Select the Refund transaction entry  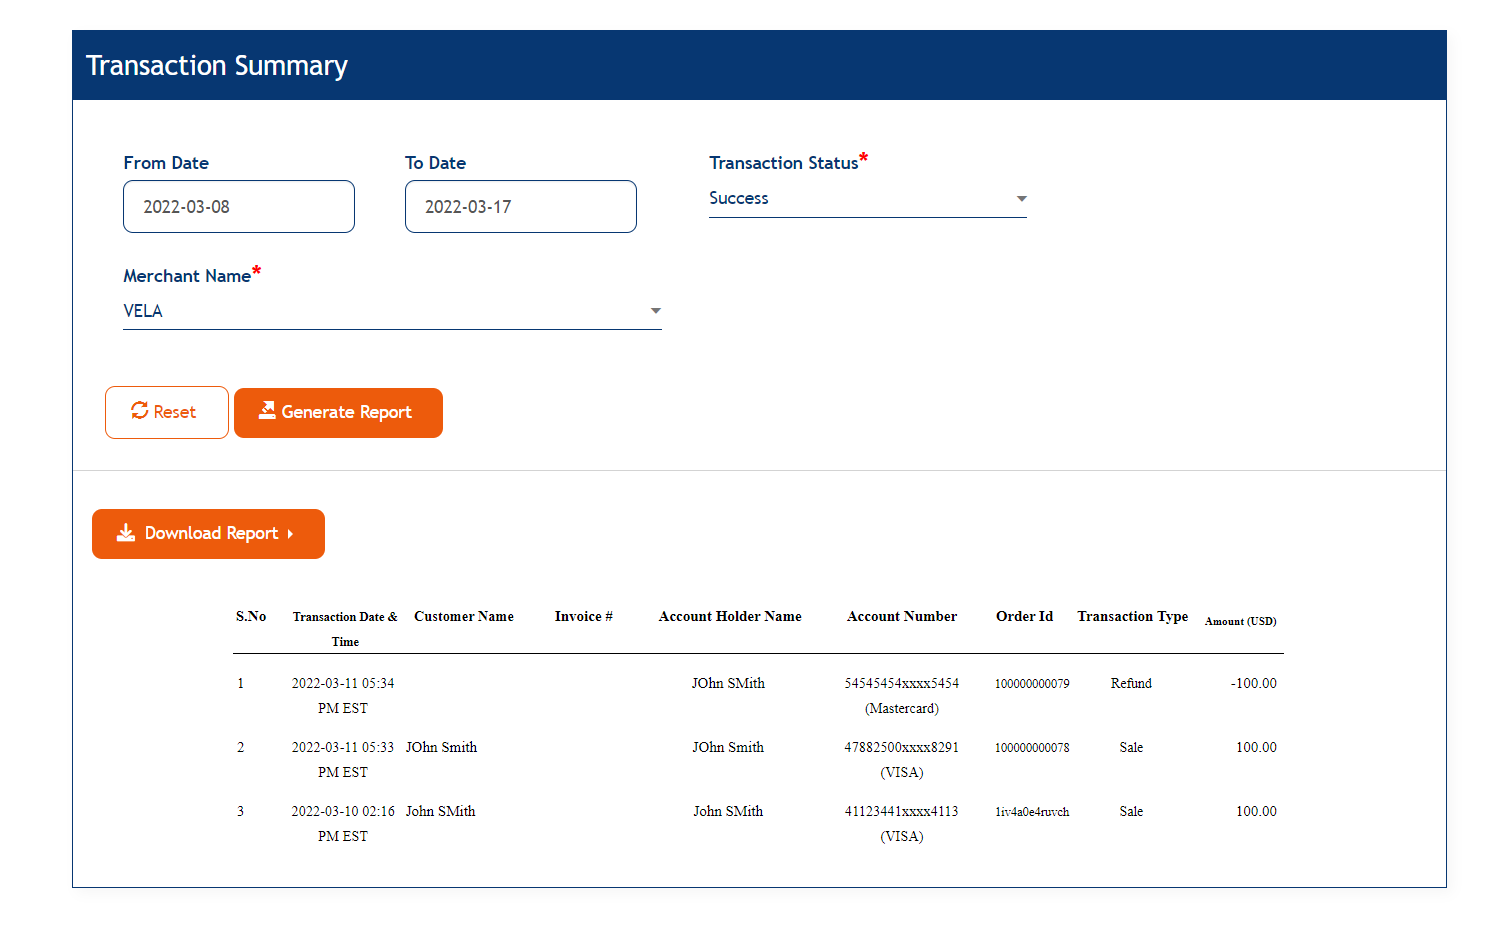click(x=1131, y=683)
